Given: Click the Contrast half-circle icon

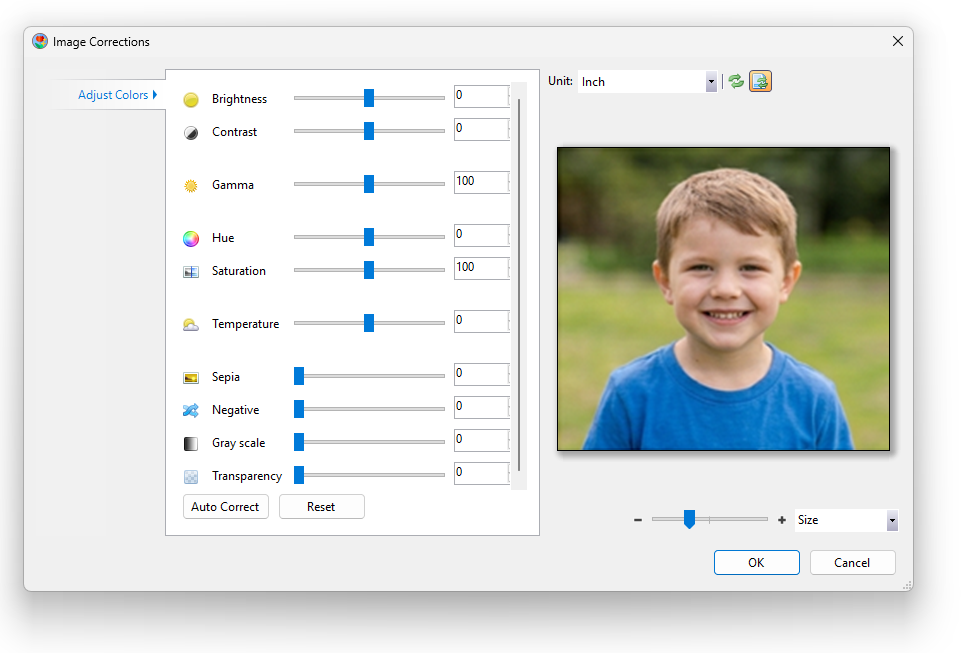Looking at the screenshot, I should pos(190,131).
